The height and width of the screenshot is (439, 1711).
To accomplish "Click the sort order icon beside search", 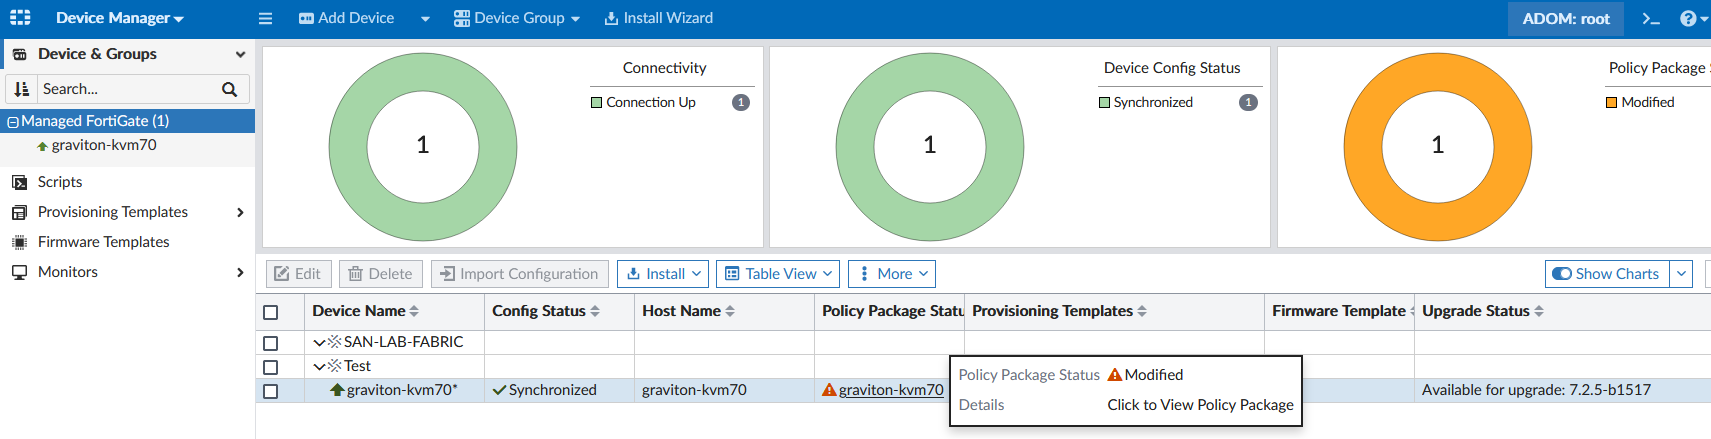I will (x=22, y=89).
